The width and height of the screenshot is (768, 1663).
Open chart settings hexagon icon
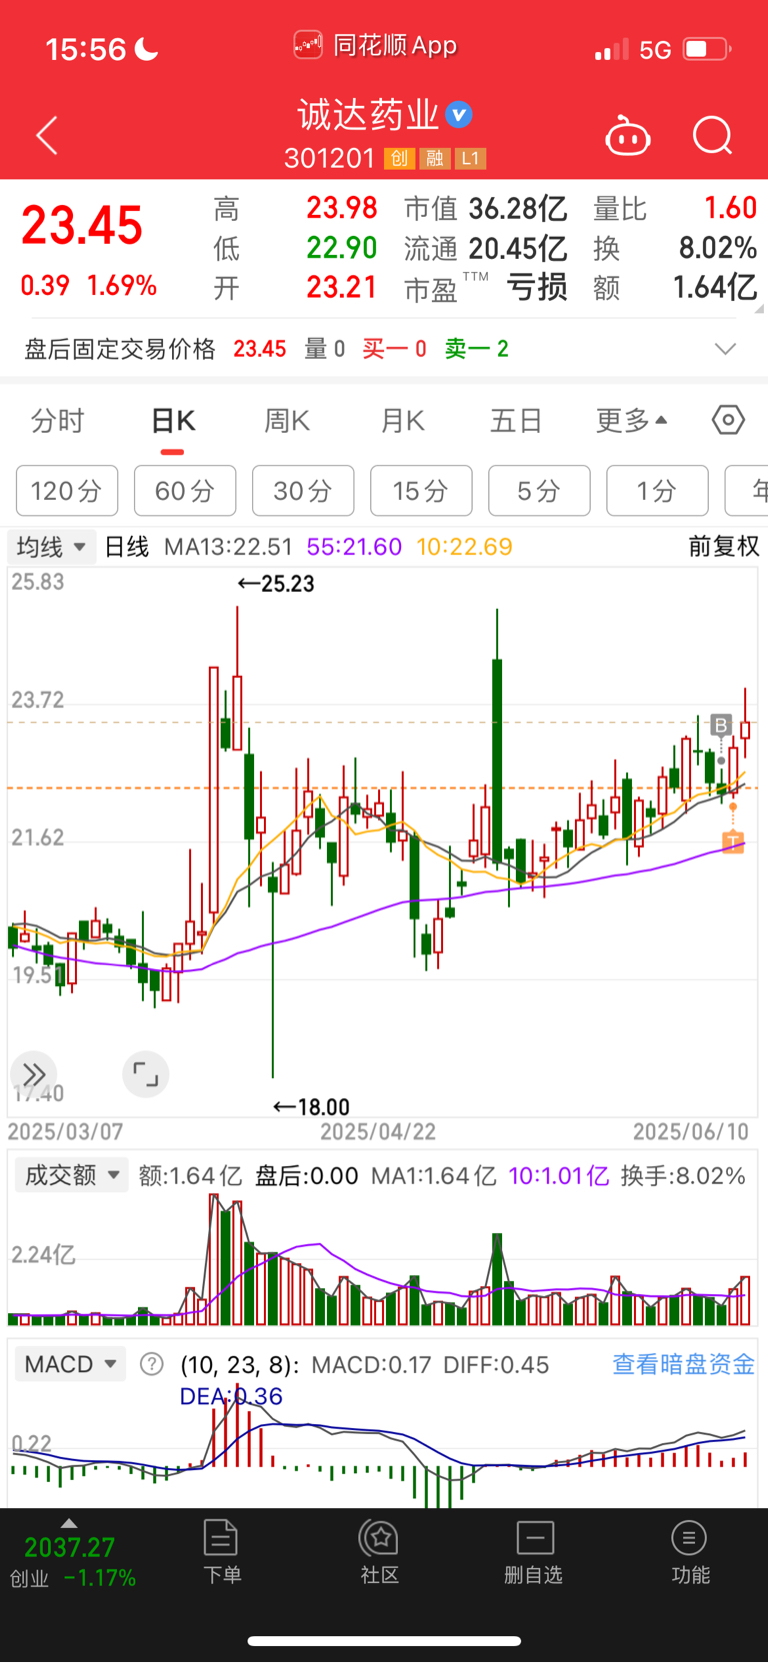pyautogui.click(x=728, y=420)
